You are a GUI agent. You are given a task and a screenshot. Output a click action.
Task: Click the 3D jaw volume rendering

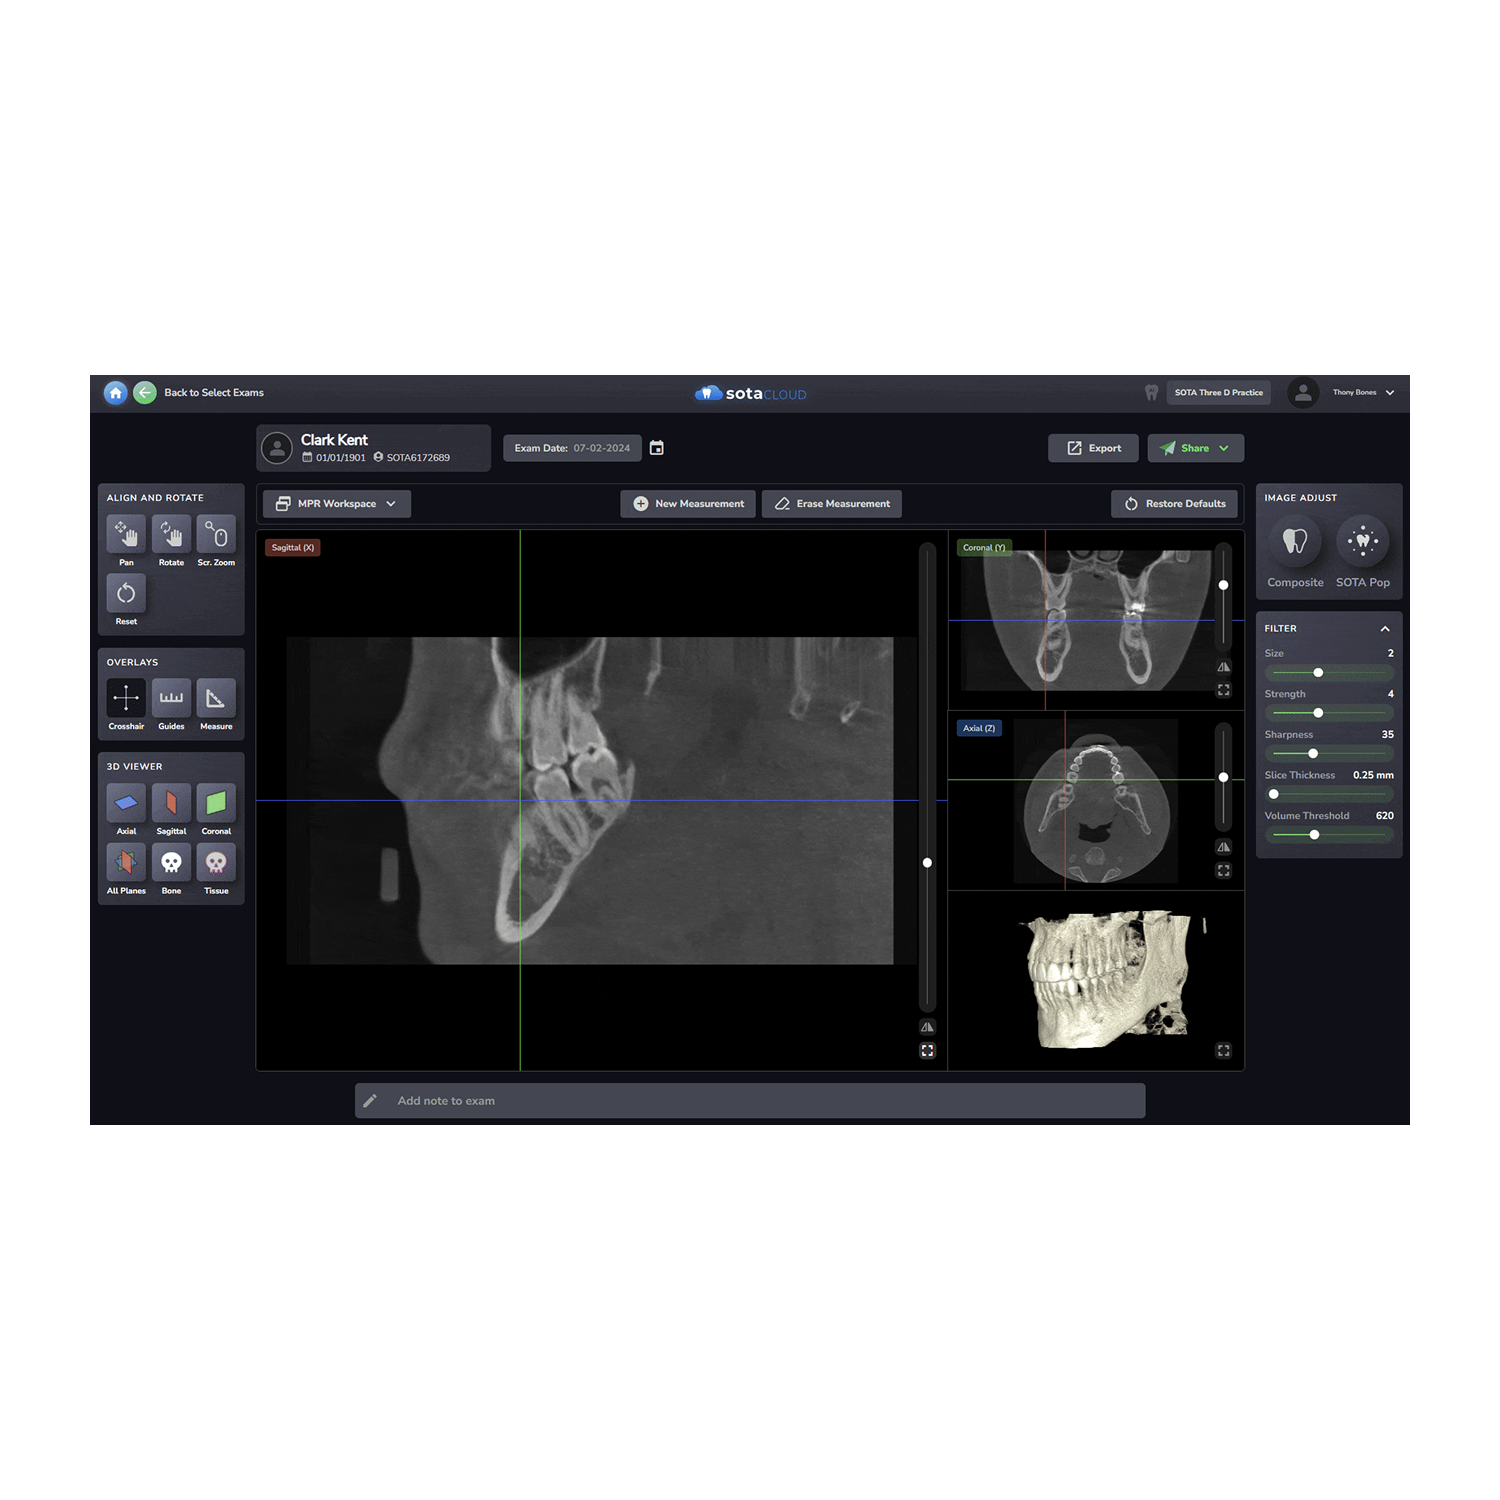click(1108, 979)
